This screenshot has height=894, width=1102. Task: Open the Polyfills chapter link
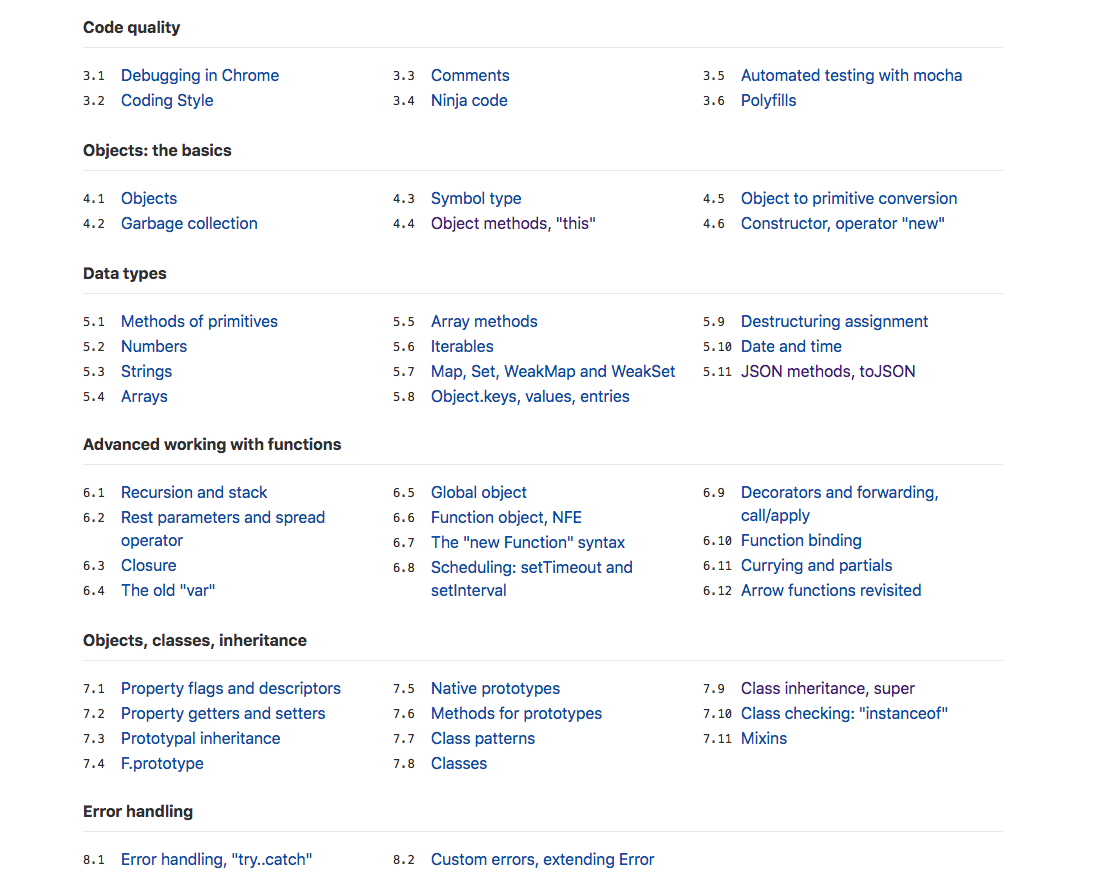(768, 101)
